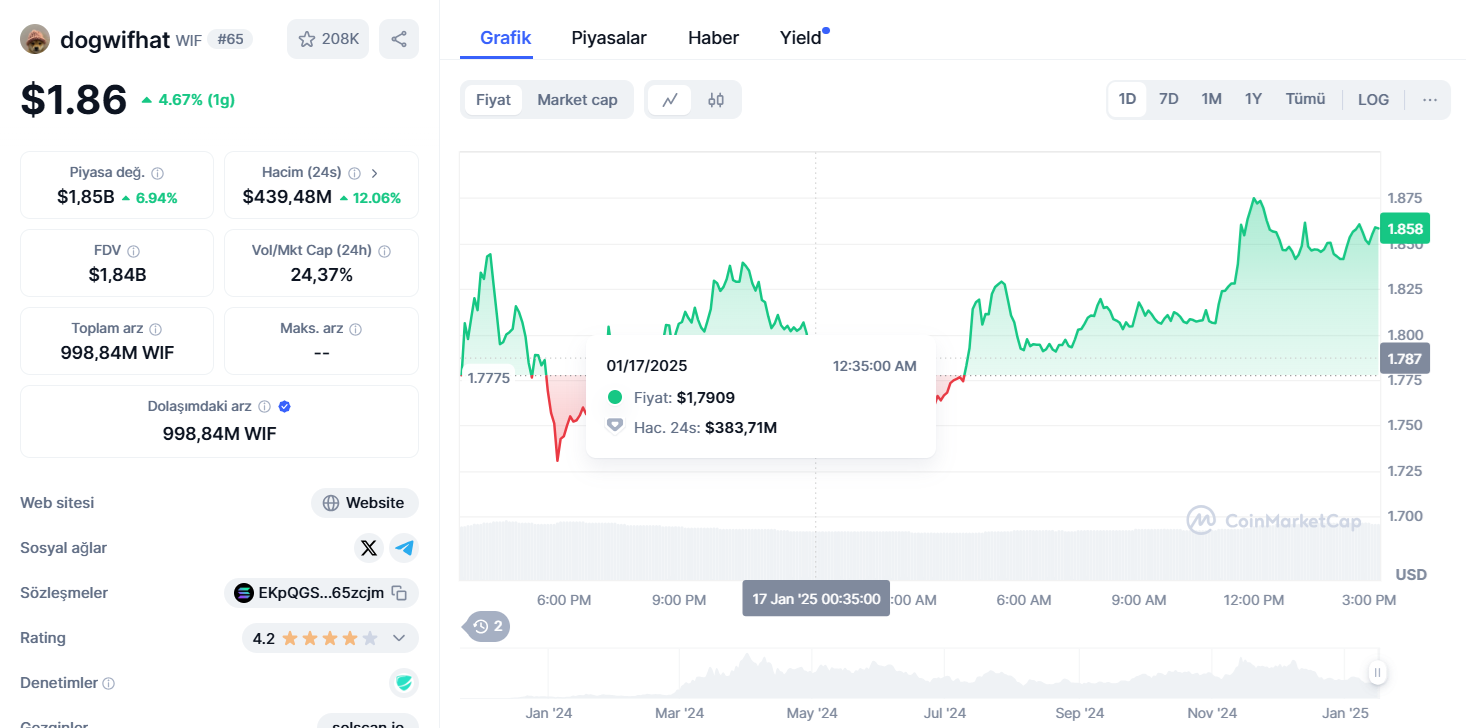
Task: Click the Mar '24 overview axis label
Action: point(680,713)
